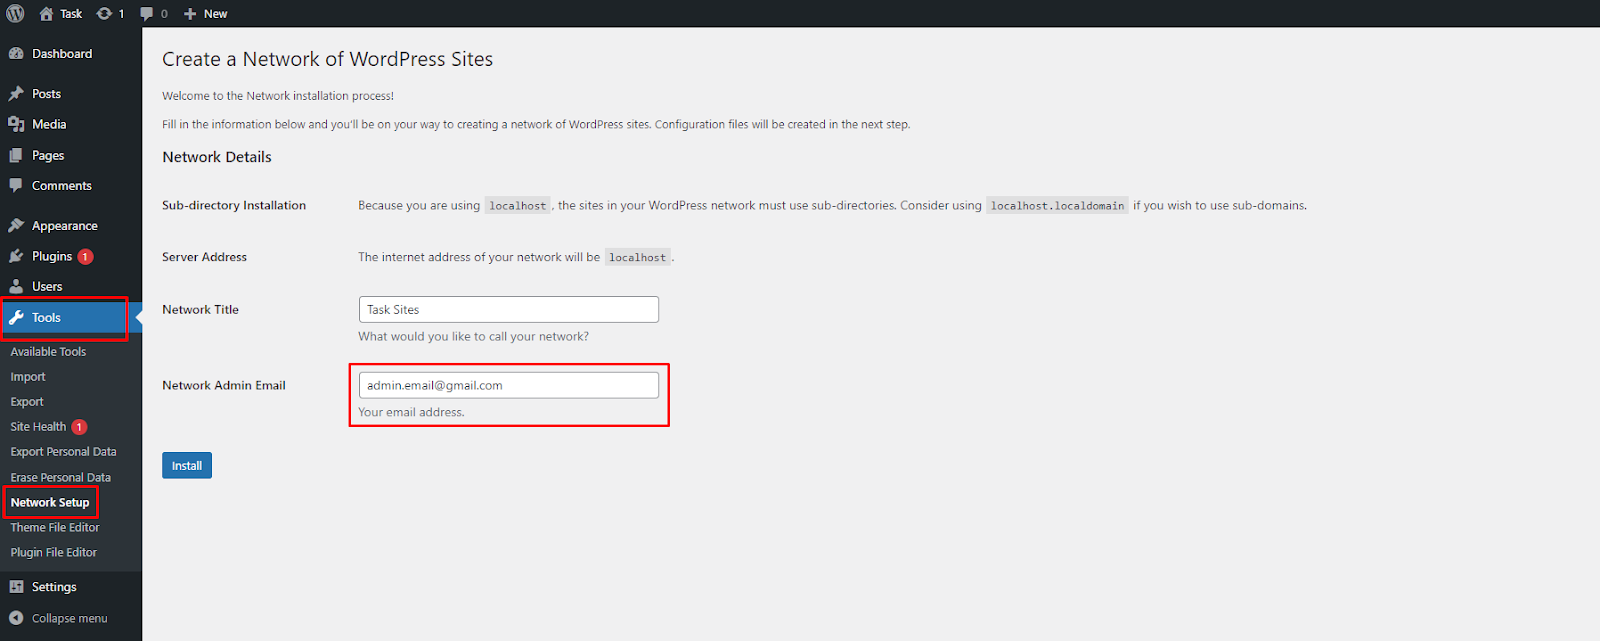Click the Network Admin Email field
1600x641 pixels.
pos(509,385)
